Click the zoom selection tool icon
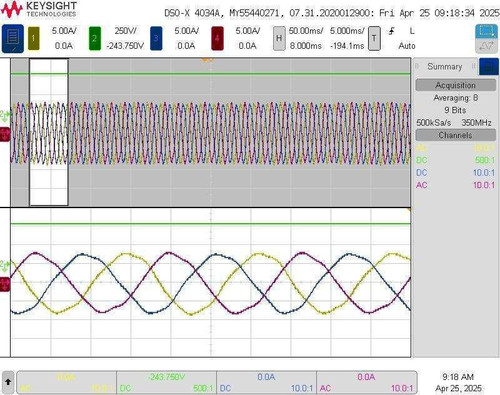 pyautogui.click(x=486, y=32)
